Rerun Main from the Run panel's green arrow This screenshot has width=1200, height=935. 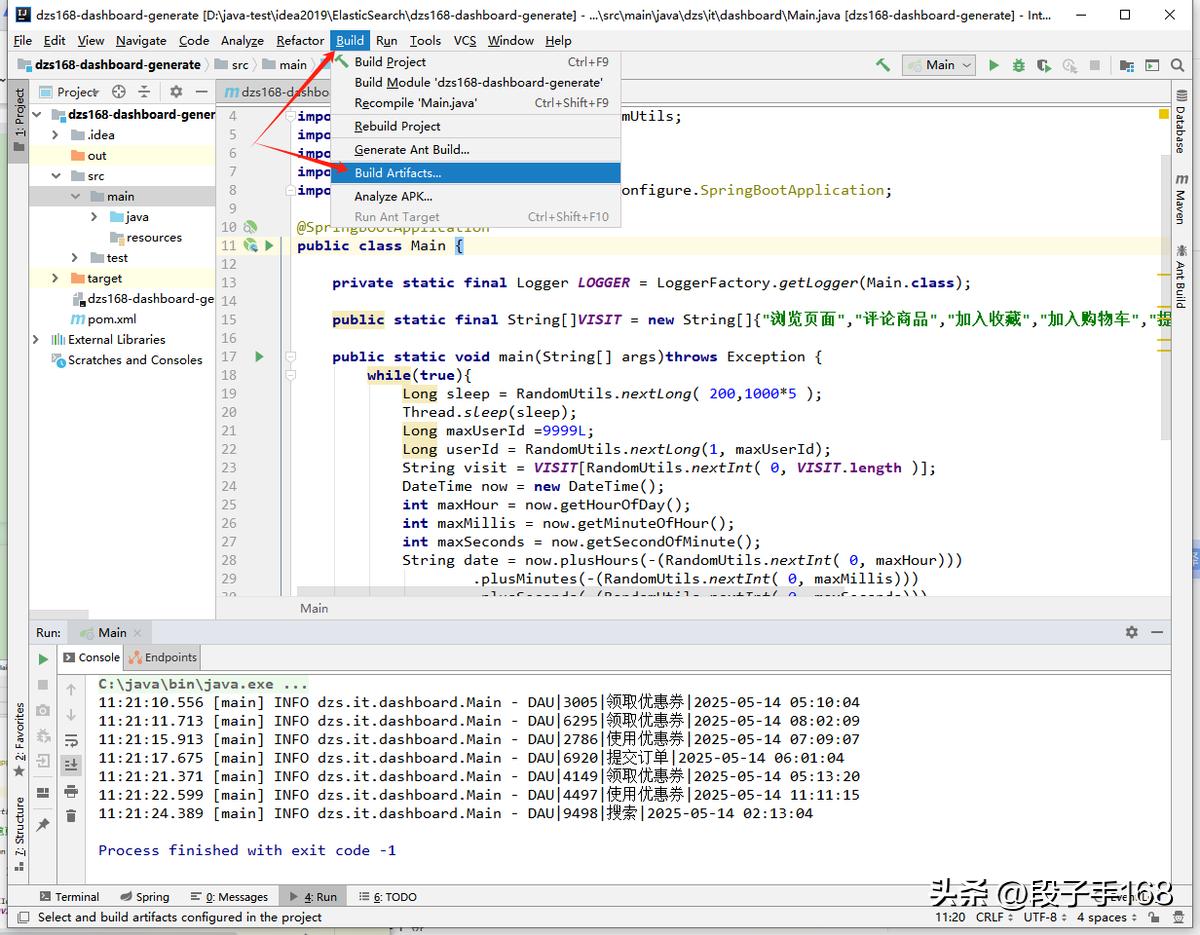tap(43, 659)
